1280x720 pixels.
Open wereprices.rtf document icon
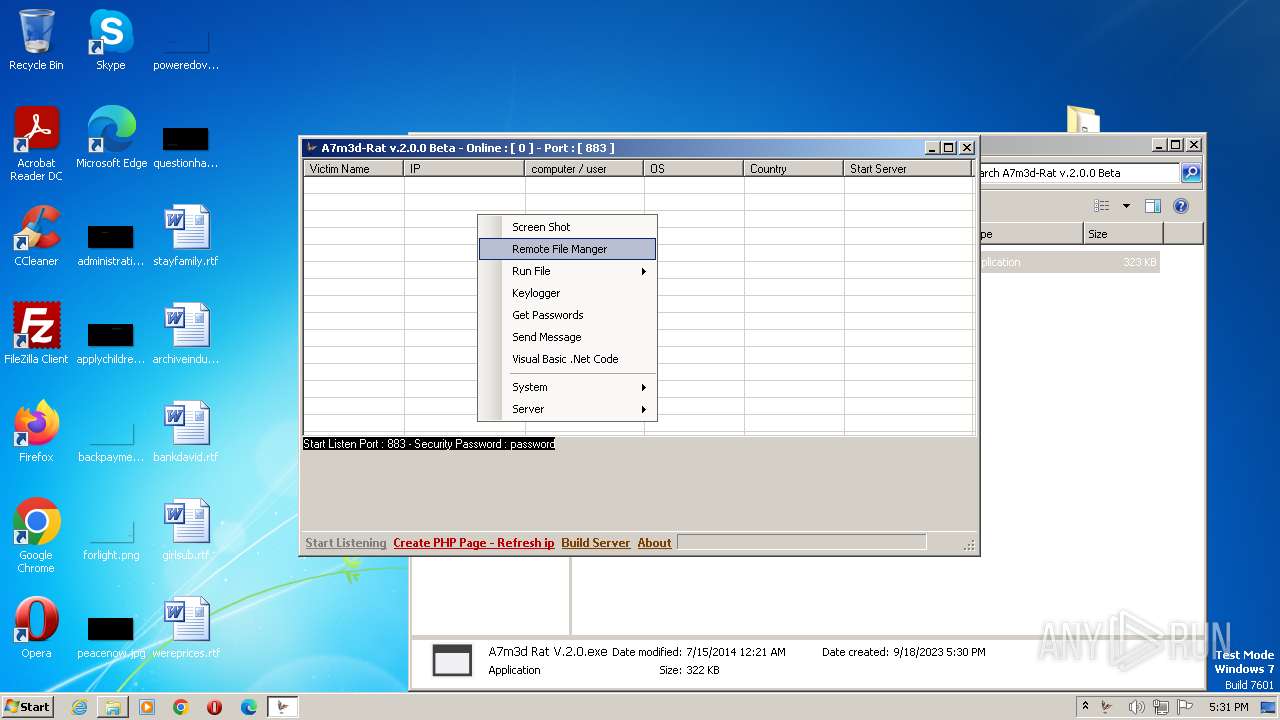click(x=186, y=628)
